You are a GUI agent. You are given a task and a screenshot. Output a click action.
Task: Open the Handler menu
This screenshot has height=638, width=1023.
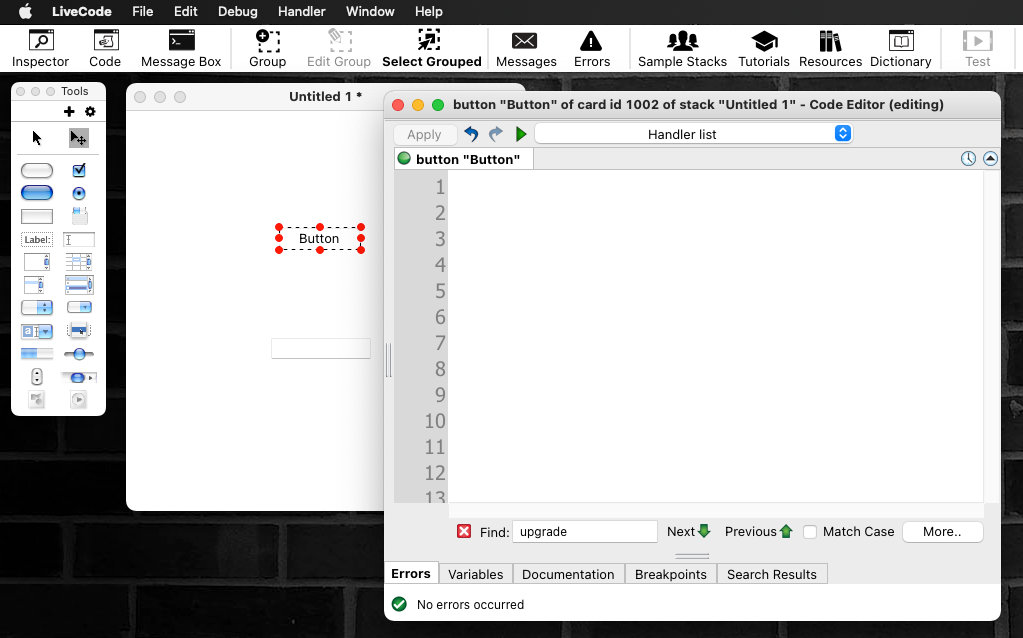301,11
